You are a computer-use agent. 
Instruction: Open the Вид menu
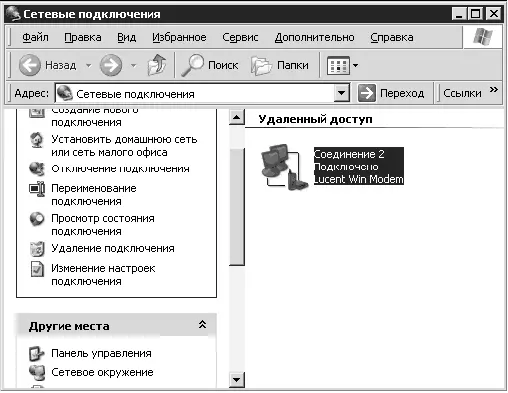coord(127,37)
